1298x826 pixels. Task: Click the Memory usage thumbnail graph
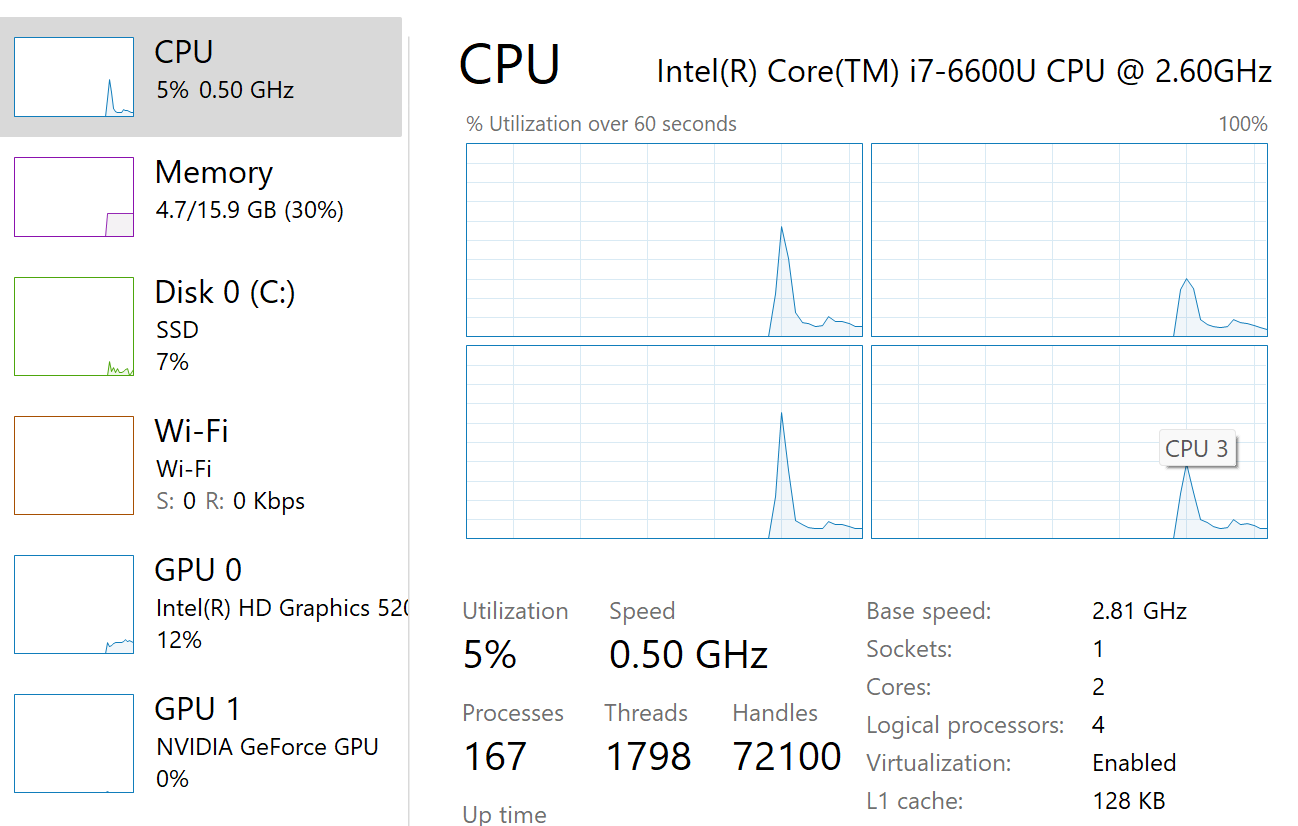point(74,197)
